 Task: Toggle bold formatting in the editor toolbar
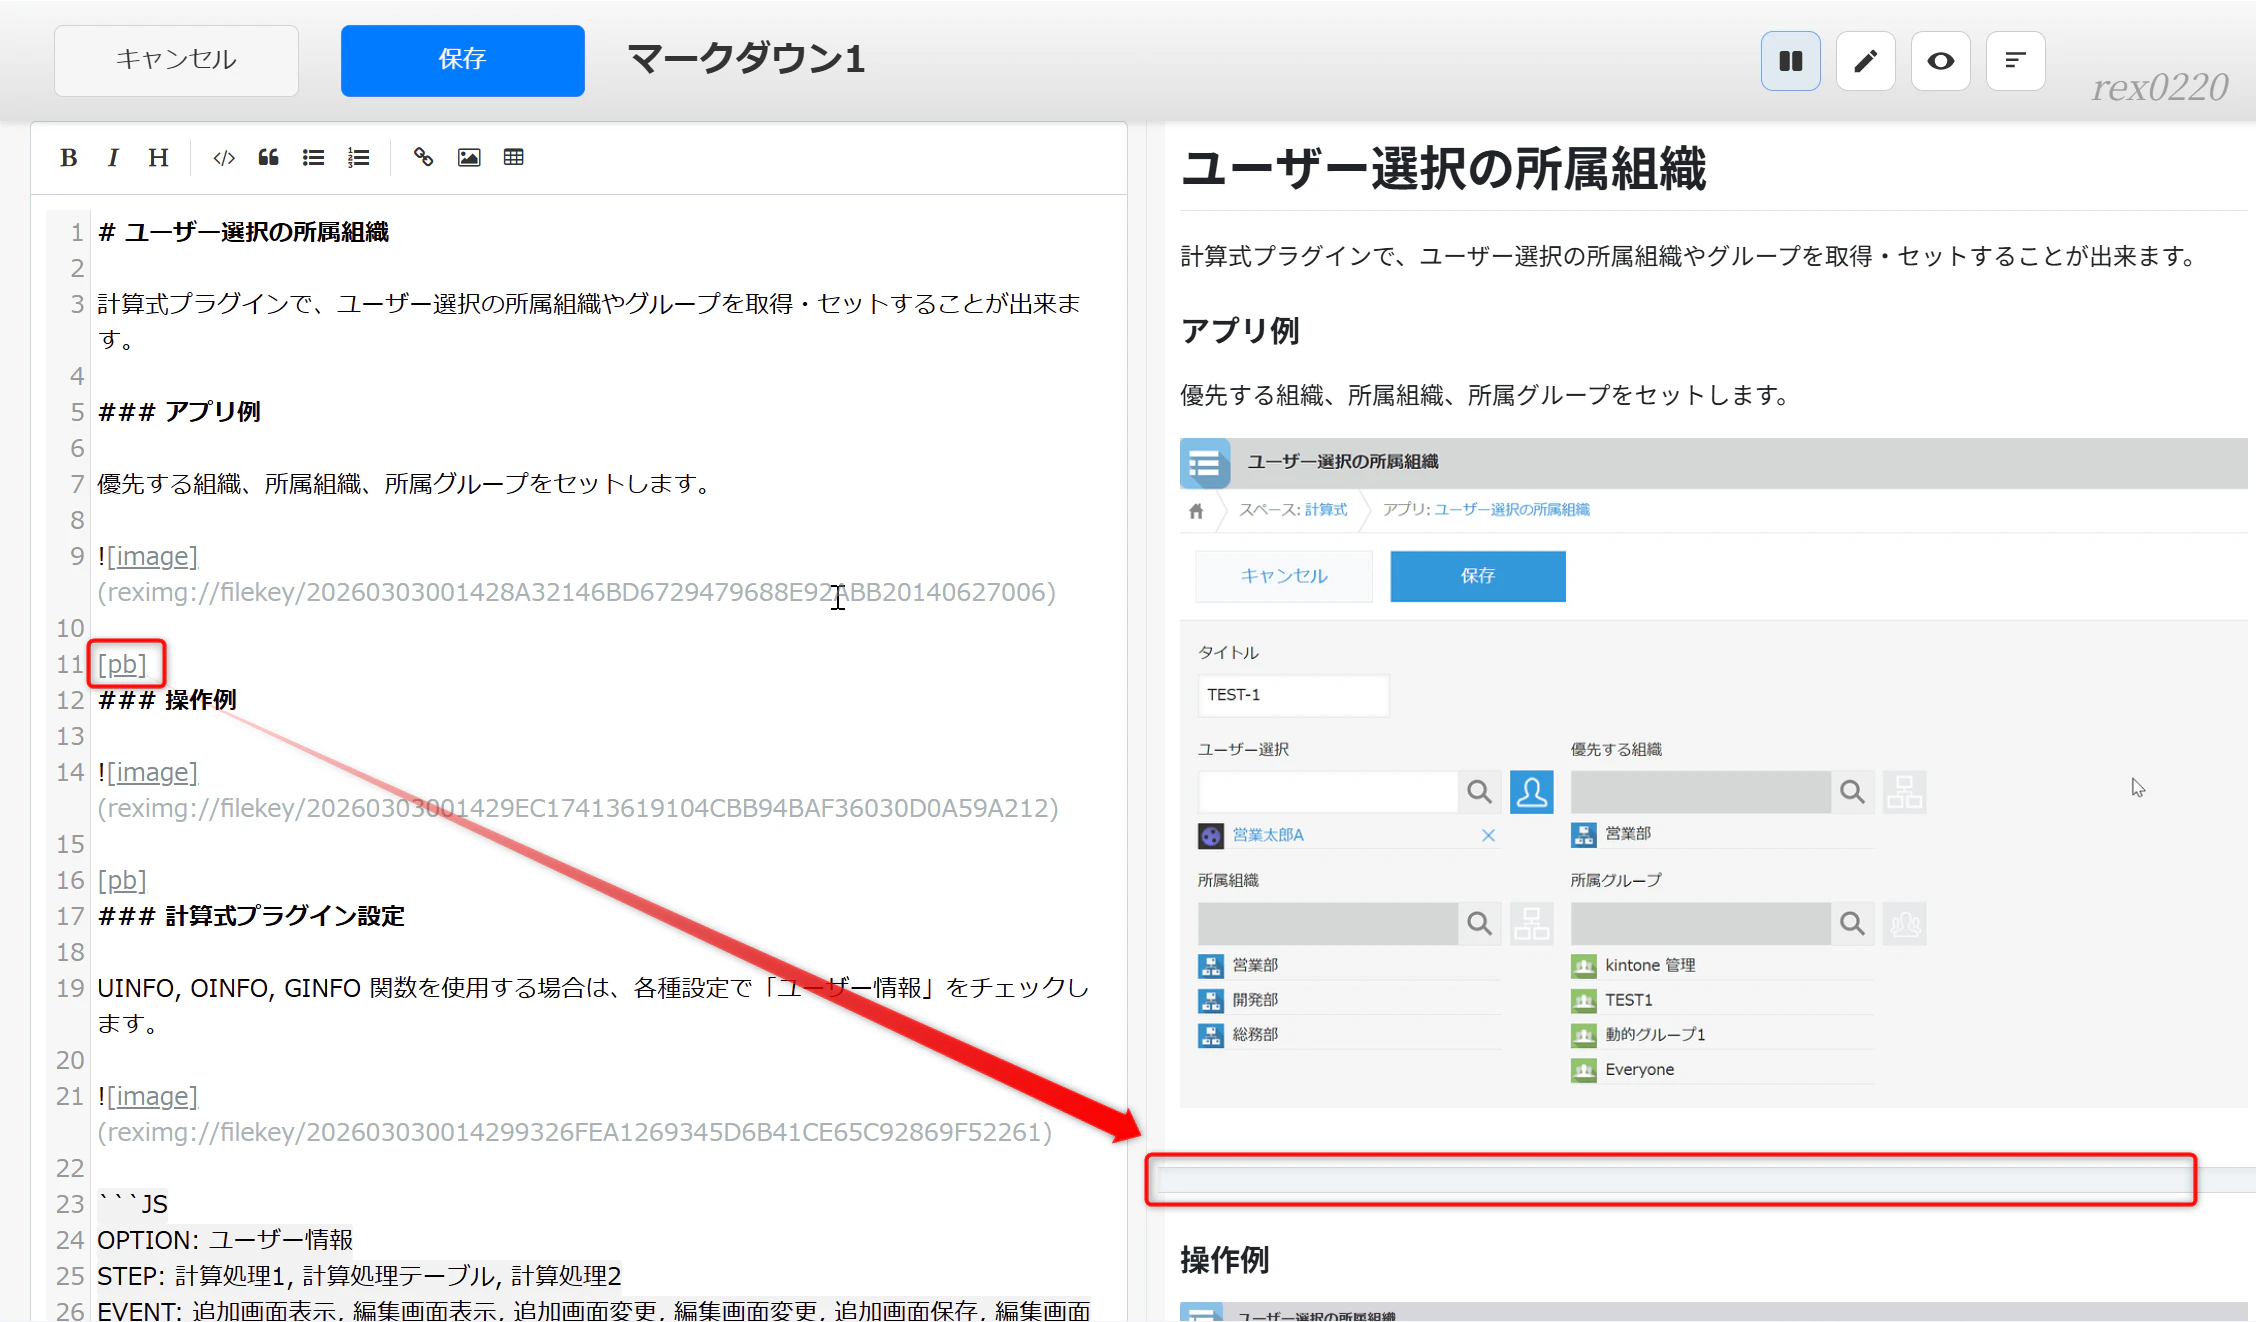tap(68, 157)
